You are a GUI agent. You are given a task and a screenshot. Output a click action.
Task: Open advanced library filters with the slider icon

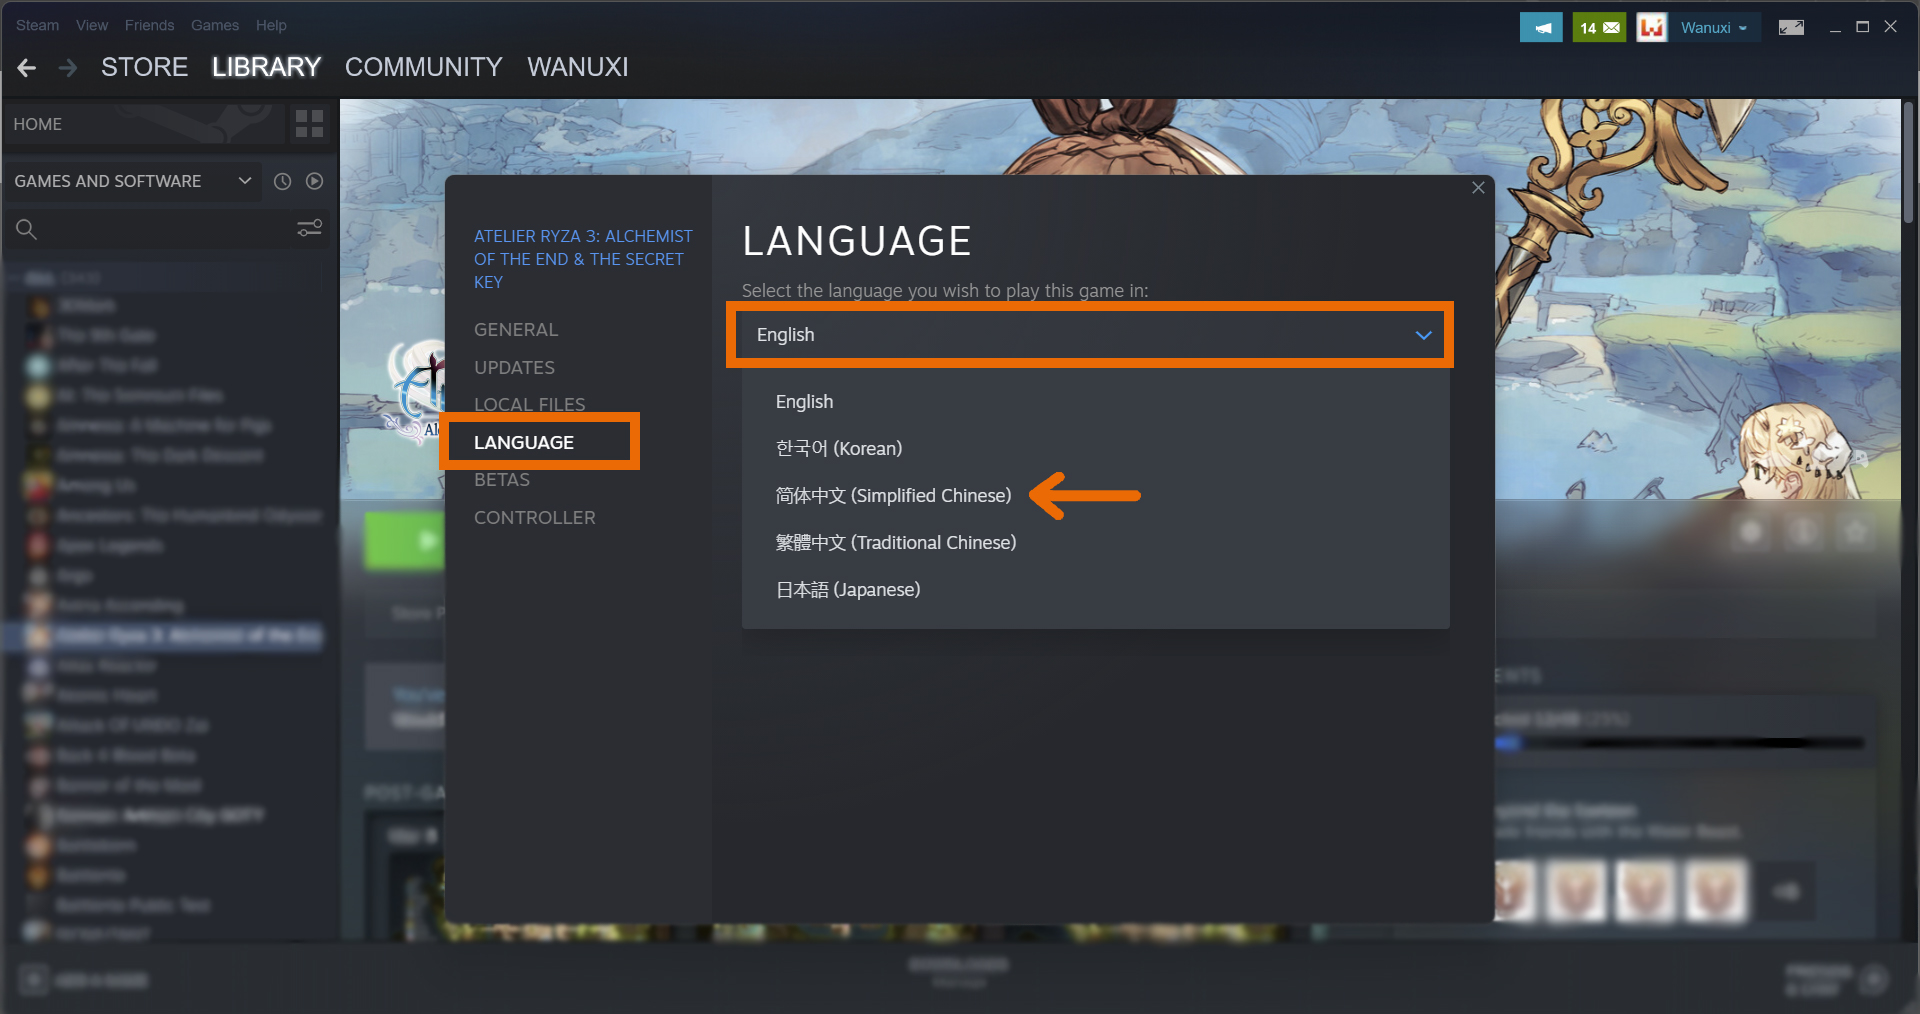[x=309, y=228]
